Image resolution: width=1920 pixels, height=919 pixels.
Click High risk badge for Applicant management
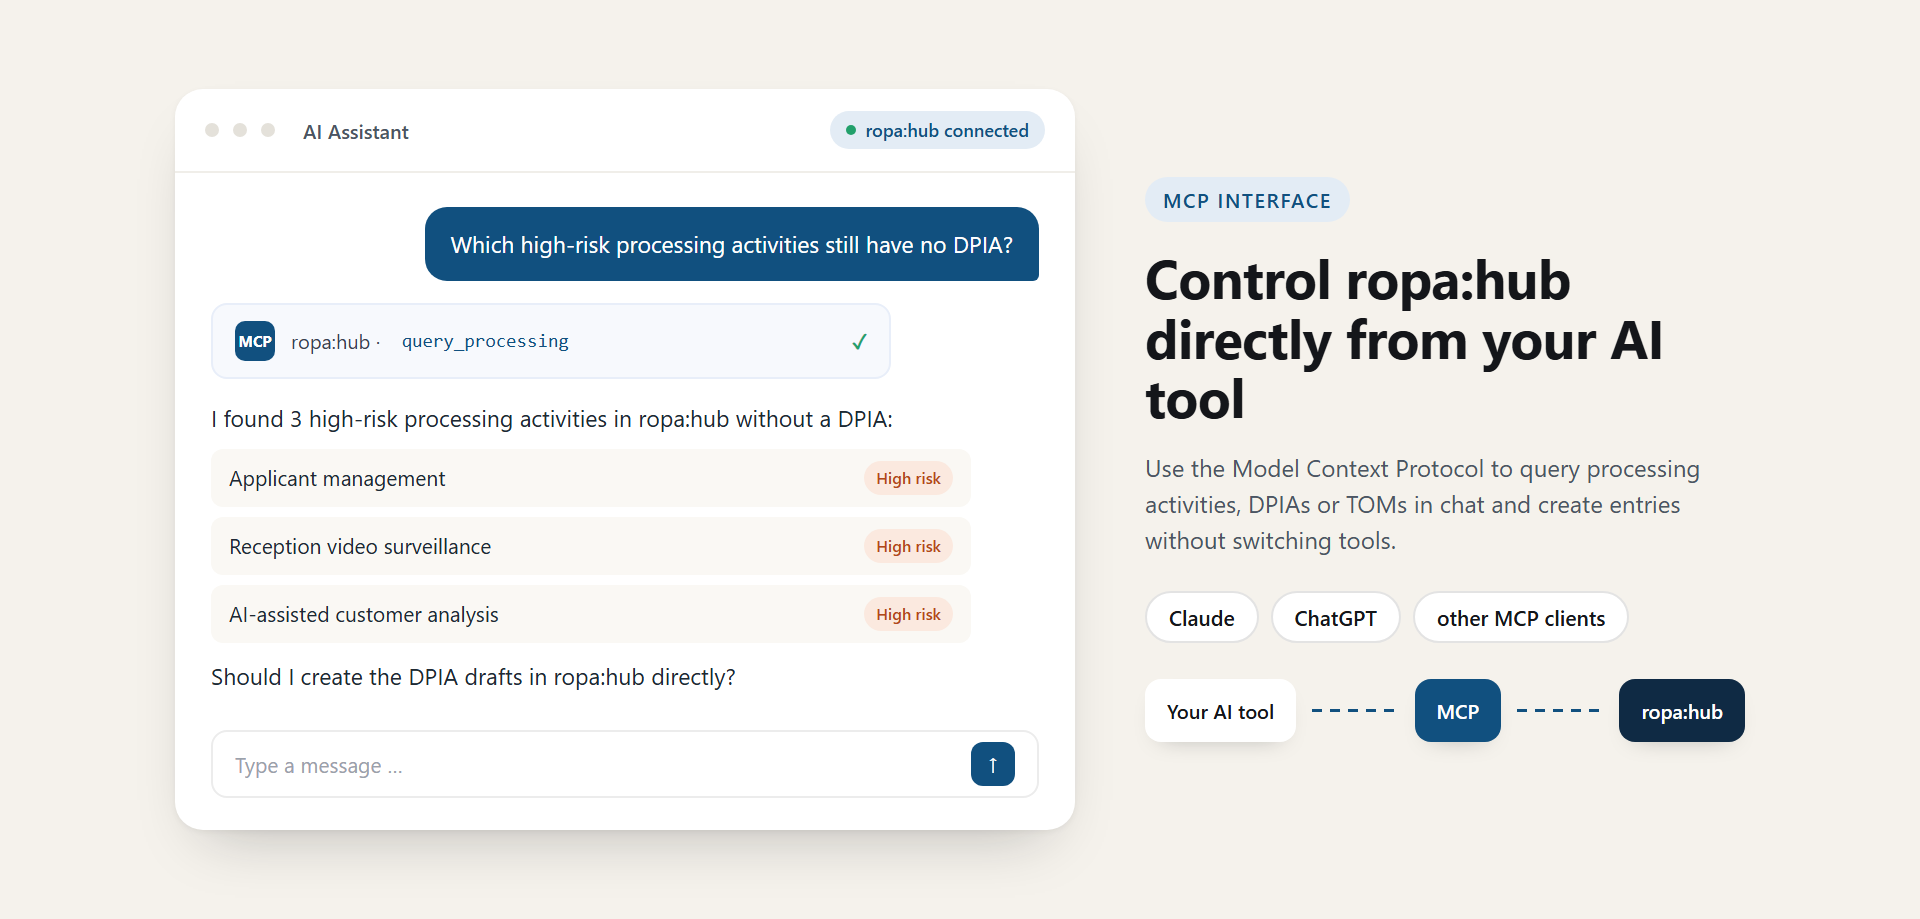[x=908, y=478]
